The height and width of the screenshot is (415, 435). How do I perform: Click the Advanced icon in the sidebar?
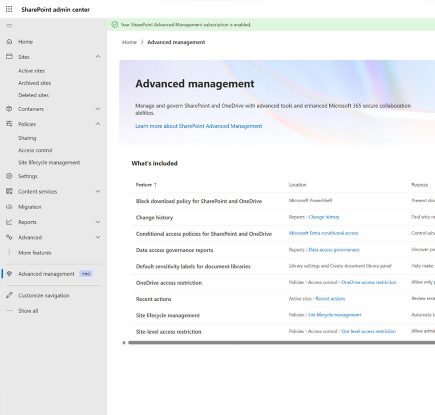pyautogui.click(x=9, y=237)
